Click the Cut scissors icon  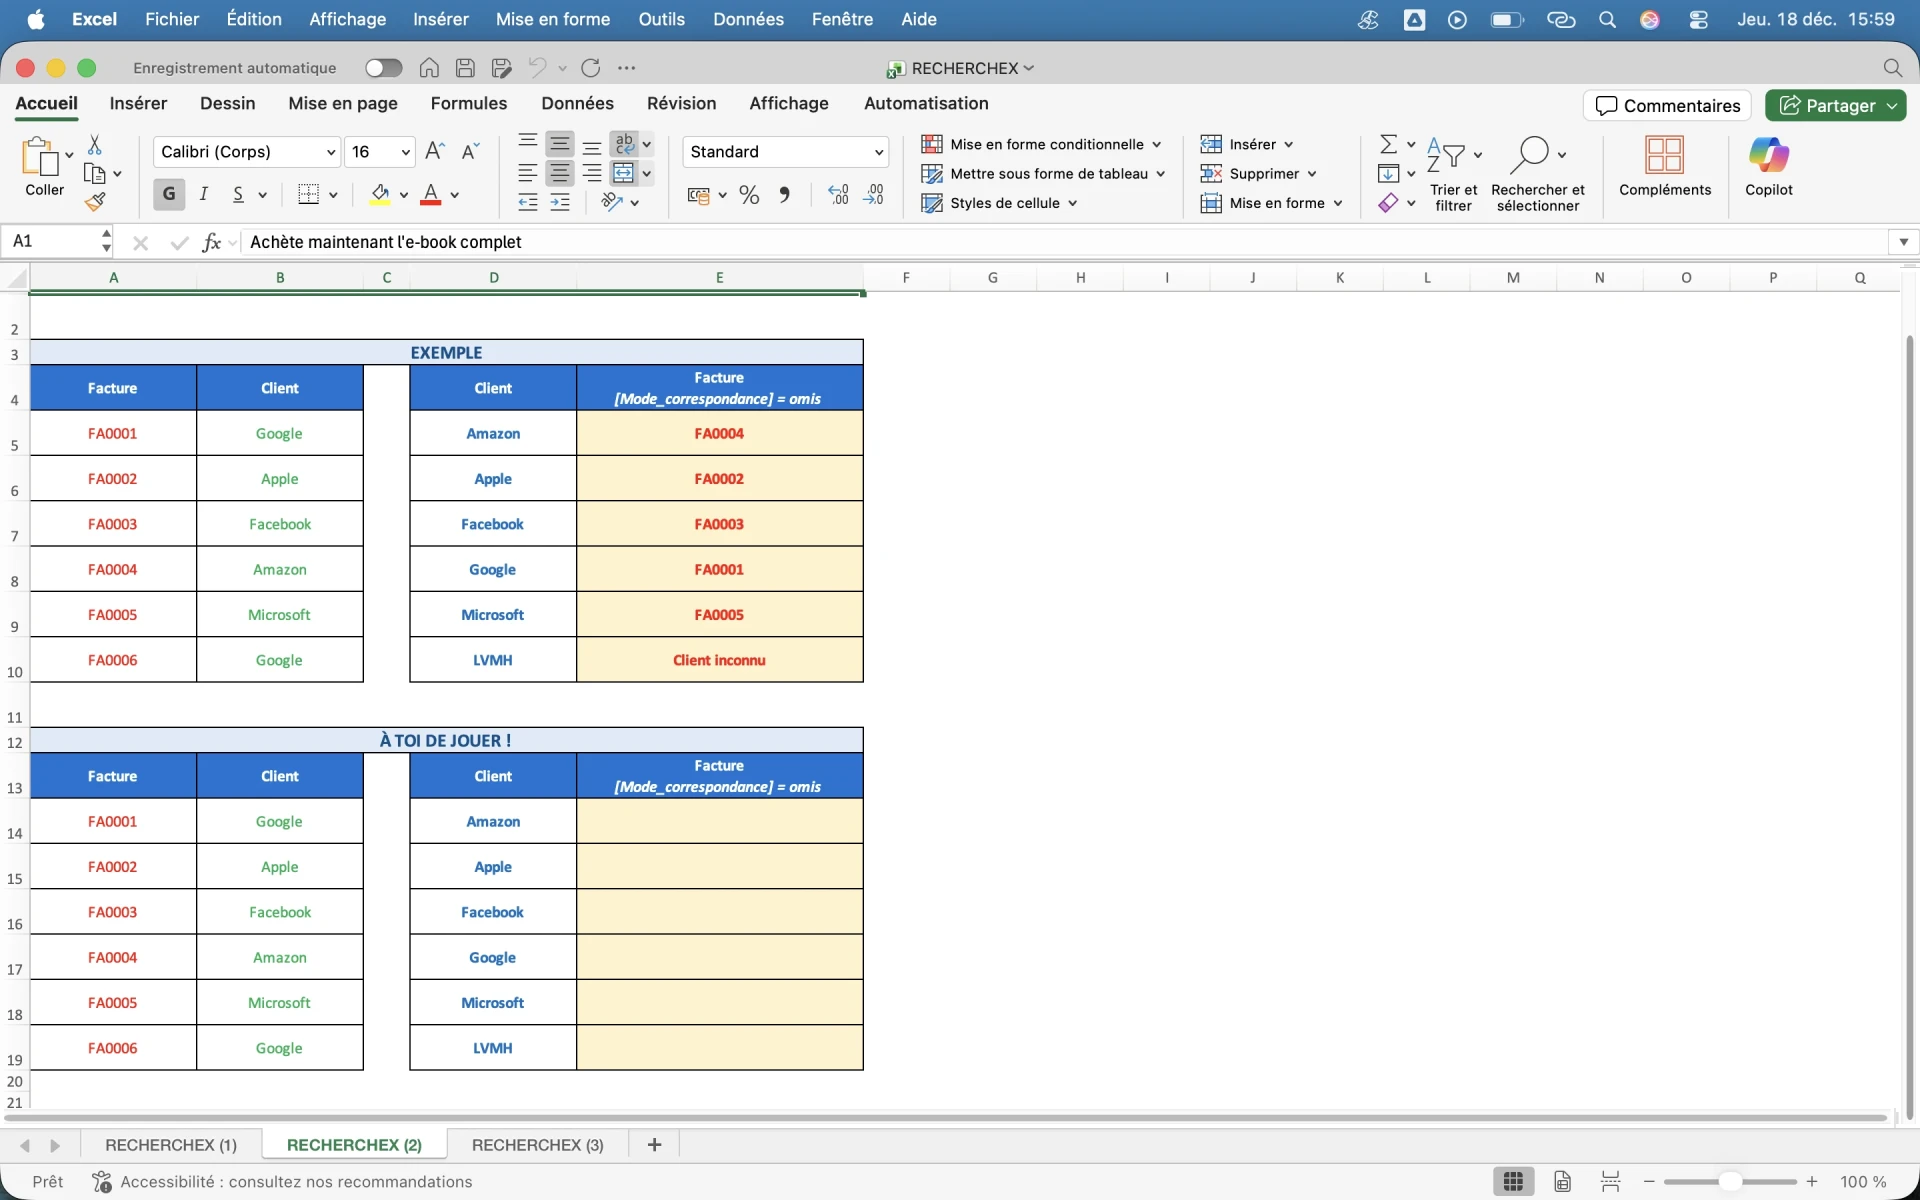[95, 145]
